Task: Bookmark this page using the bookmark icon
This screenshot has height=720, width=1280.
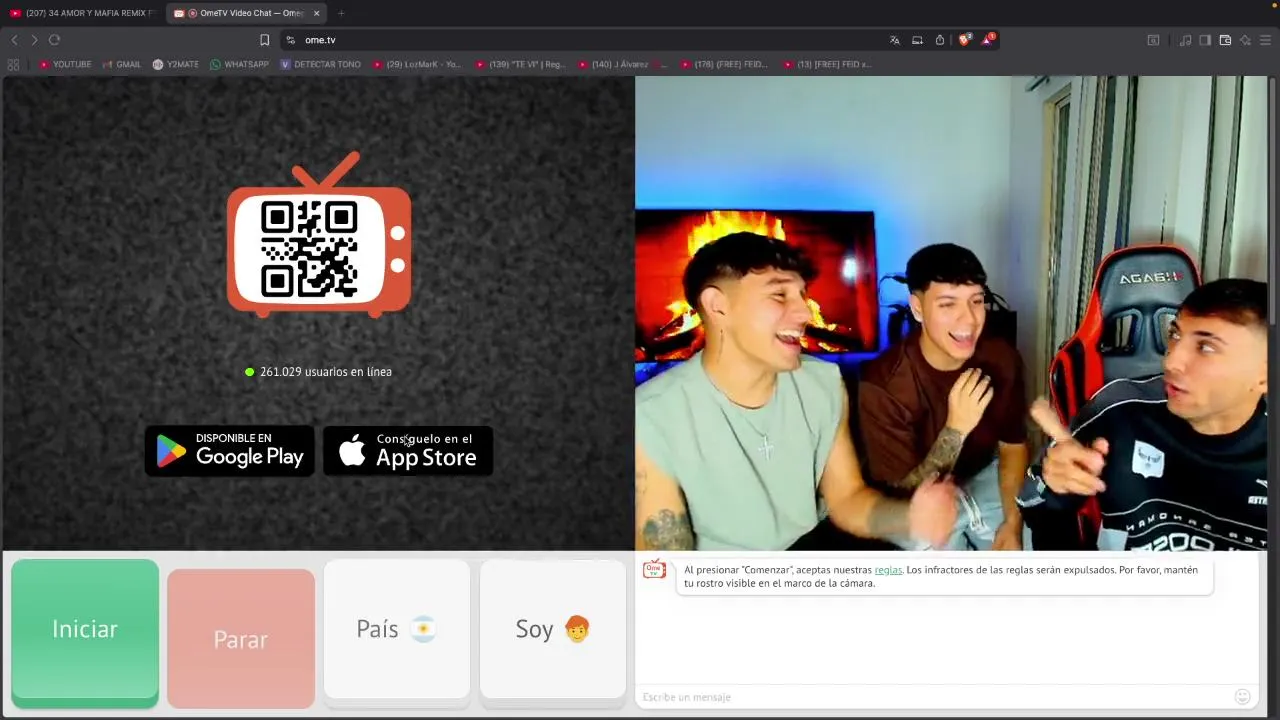Action: tap(264, 40)
